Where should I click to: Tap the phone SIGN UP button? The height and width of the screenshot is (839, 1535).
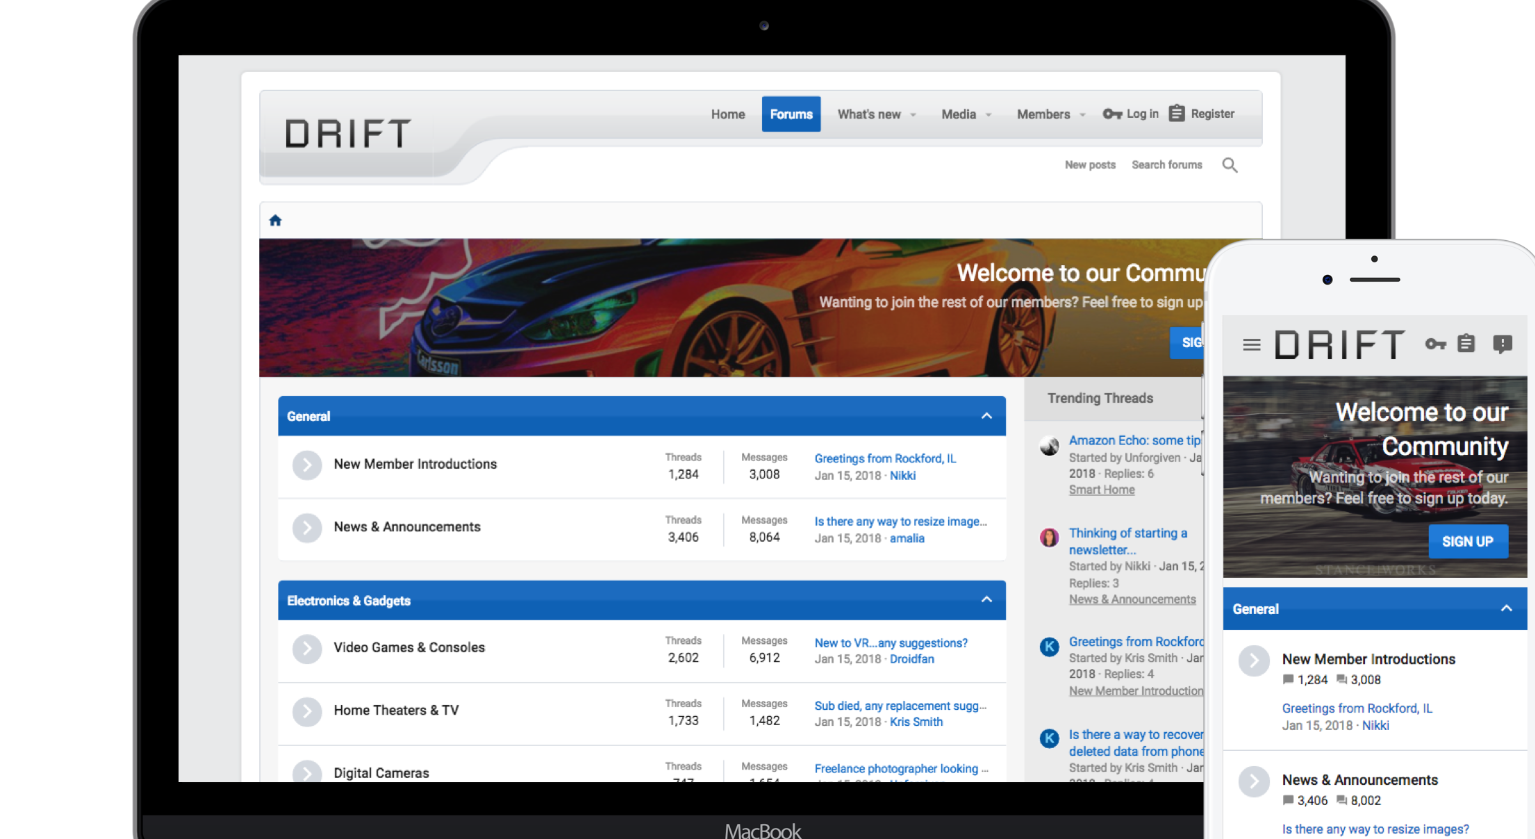(1467, 541)
